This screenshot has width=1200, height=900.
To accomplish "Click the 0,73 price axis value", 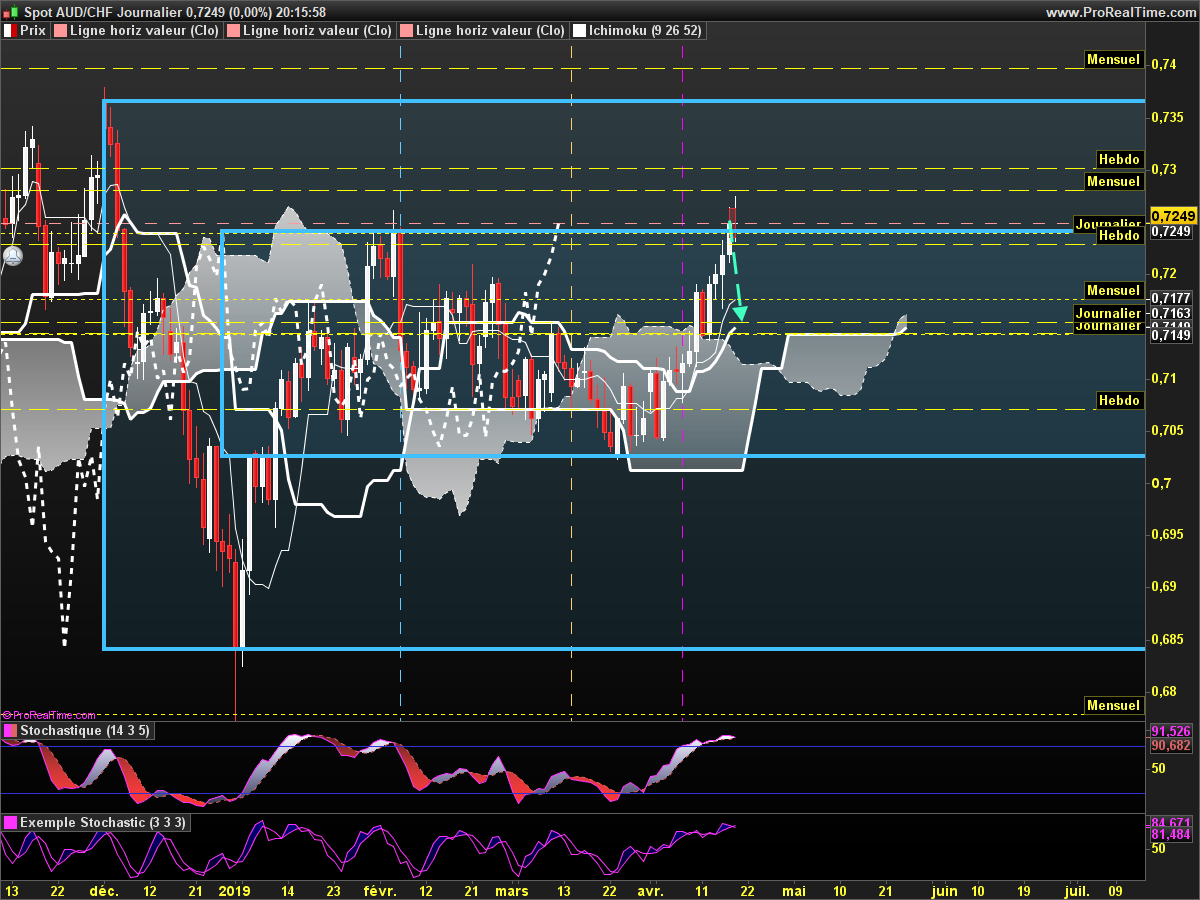I will [x=1163, y=169].
